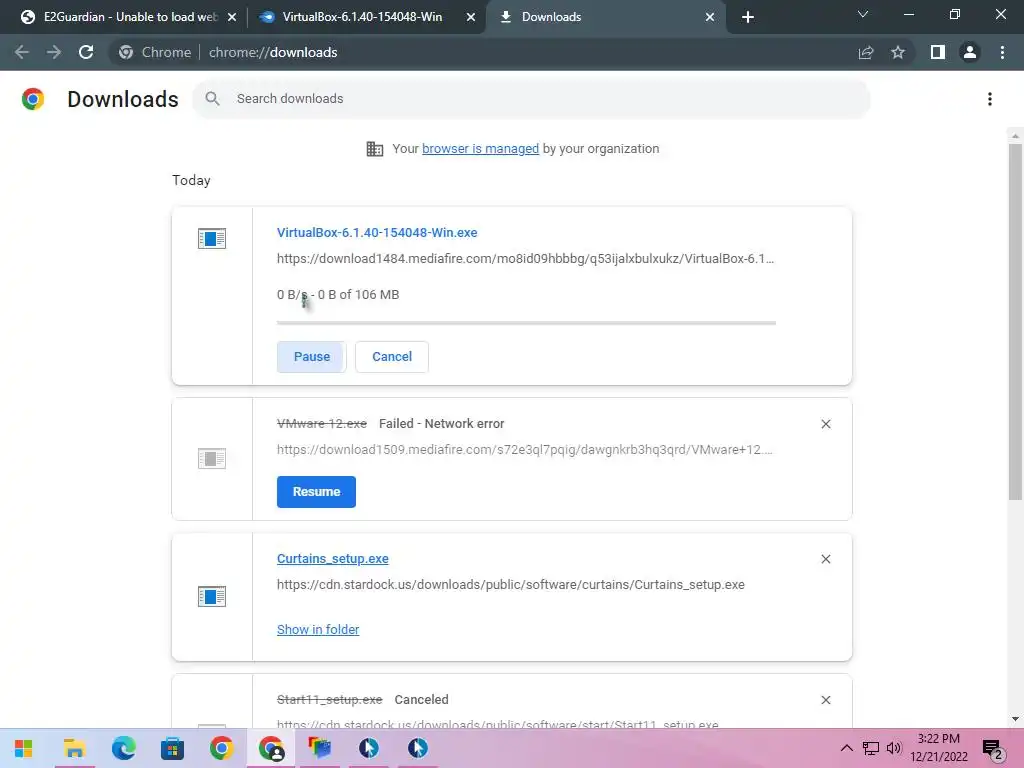1024x768 pixels.
Task: Launch Microsoft Edge from the taskbar
Action: pyautogui.click(x=123, y=748)
